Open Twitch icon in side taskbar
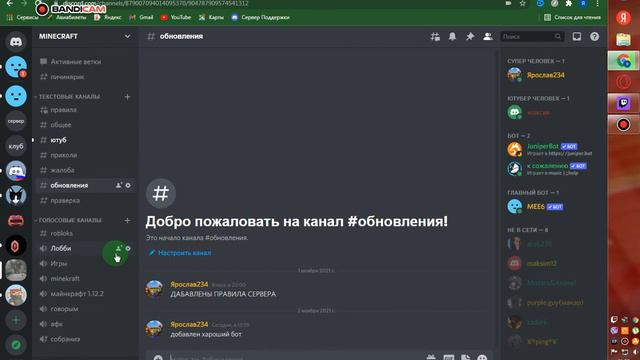This screenshot has width=640, height=360. pos(623,103)
